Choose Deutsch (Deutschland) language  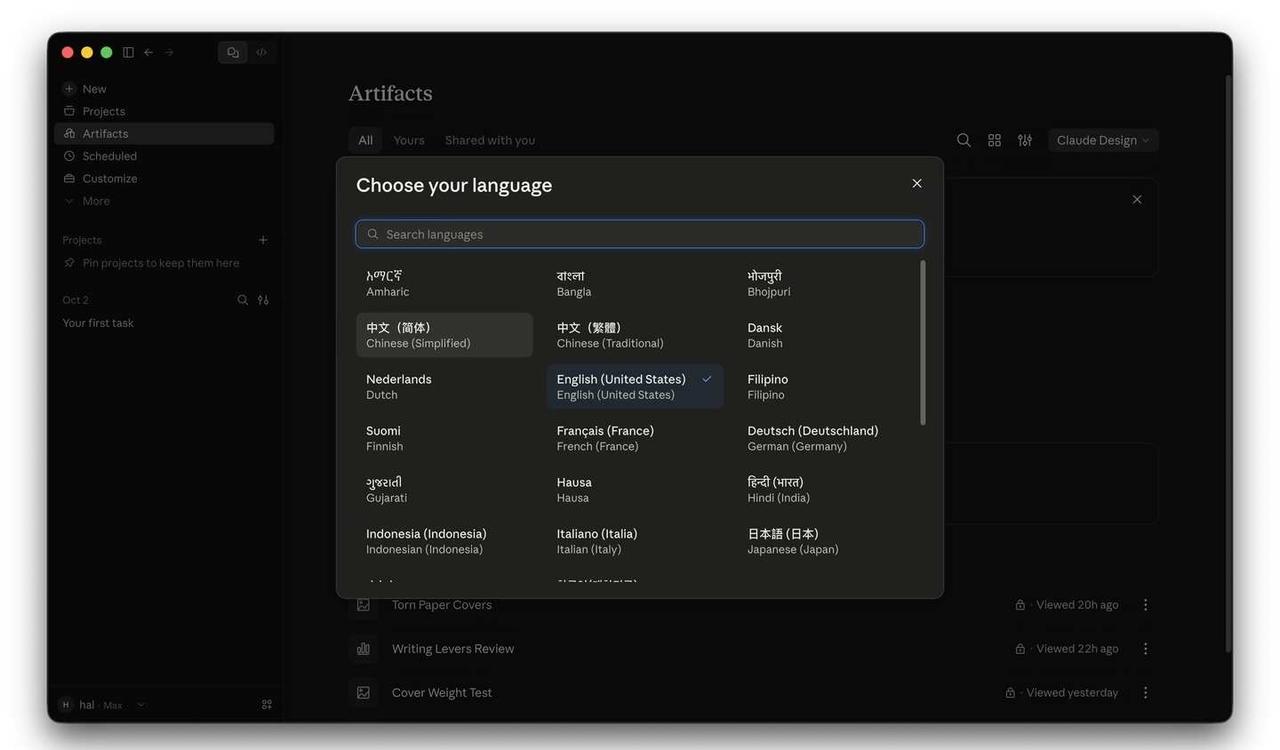pyautogui.click(x=826, y=438)
